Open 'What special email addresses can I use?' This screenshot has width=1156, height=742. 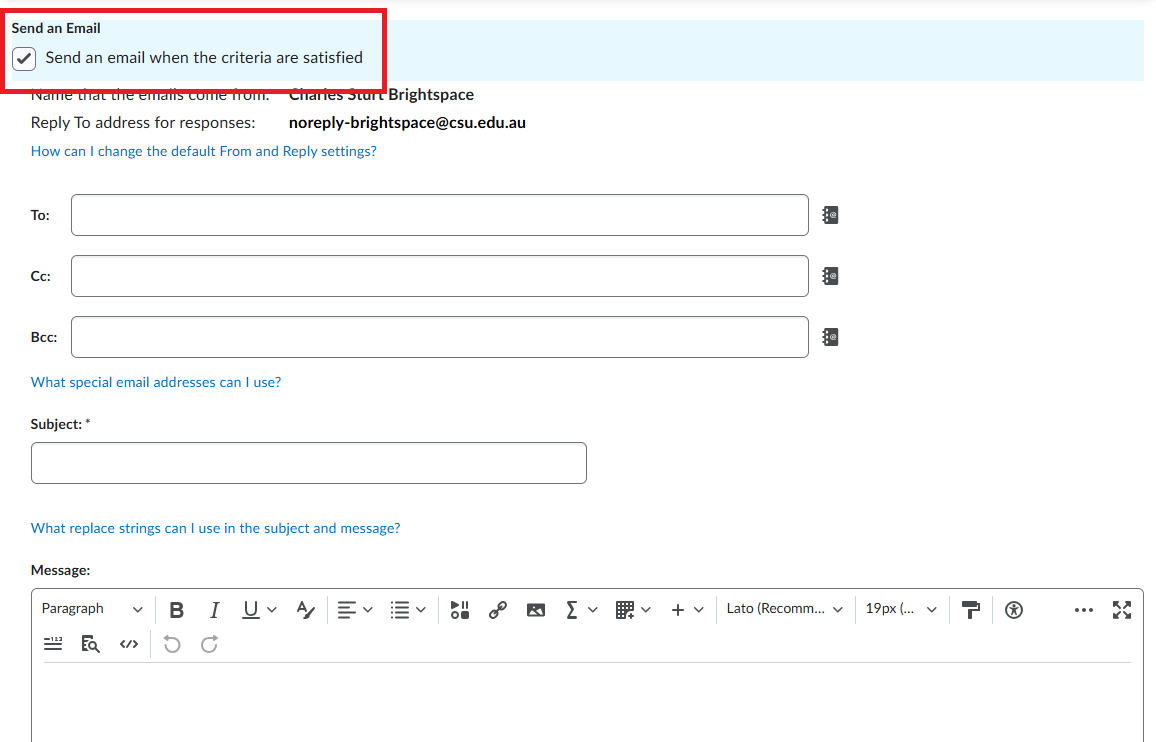156,382
